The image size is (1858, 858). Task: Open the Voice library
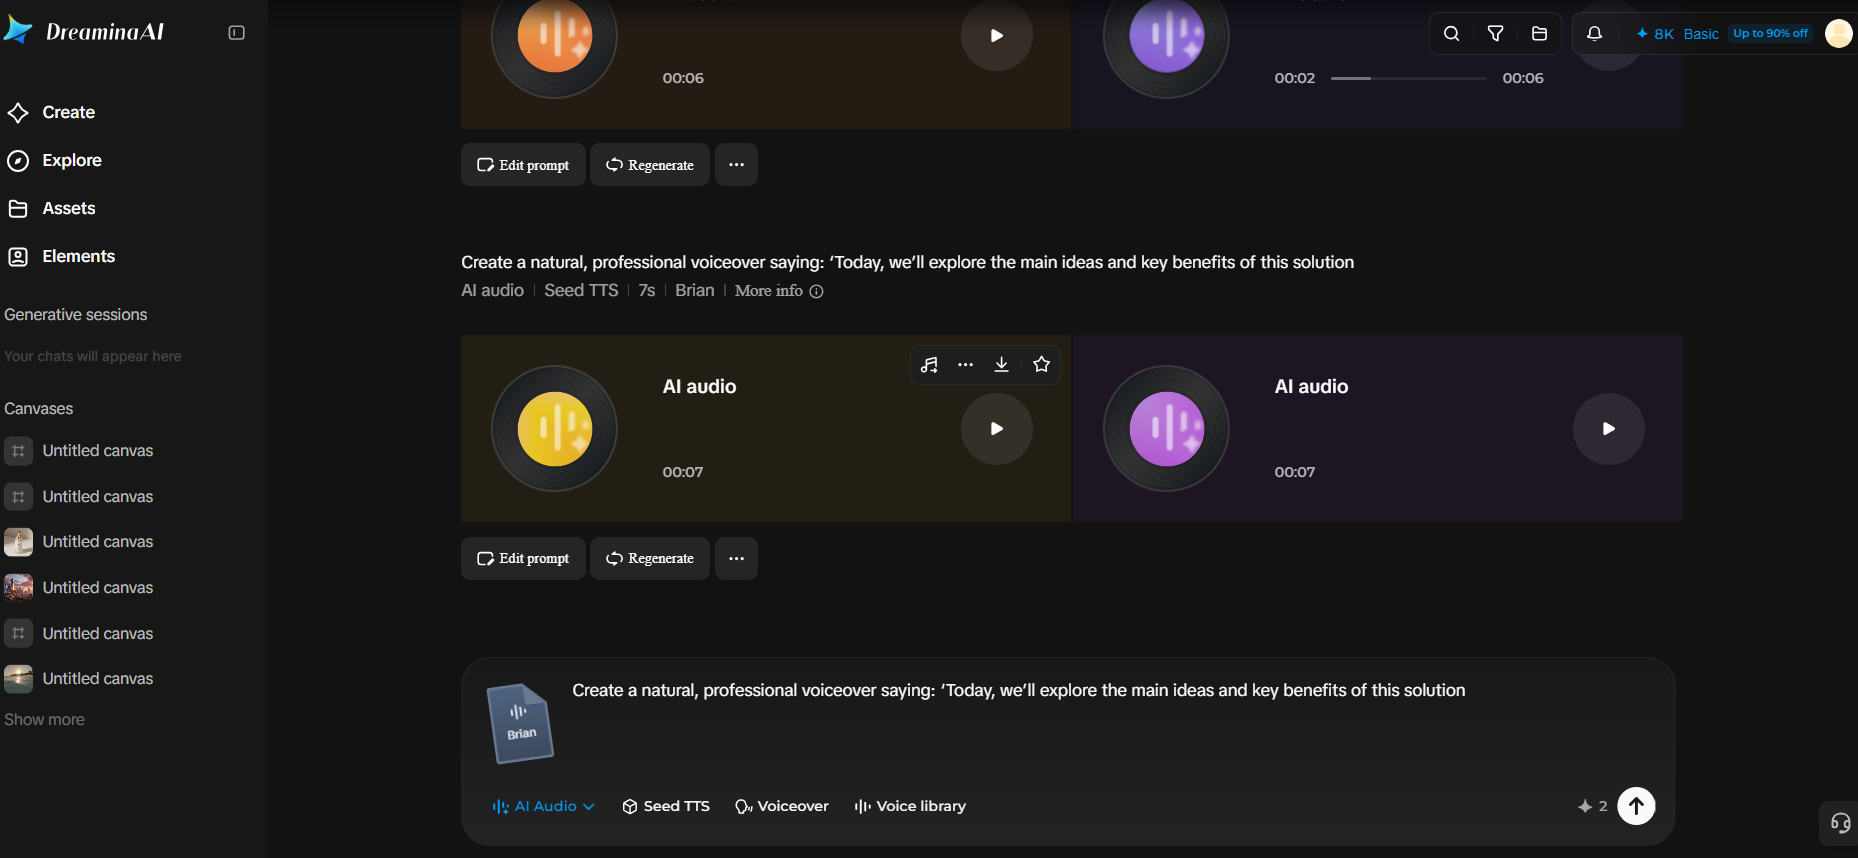(910, 806)
